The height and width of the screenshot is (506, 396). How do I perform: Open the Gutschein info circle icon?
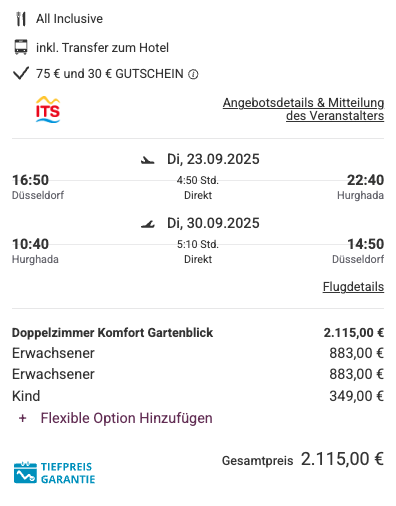(193, 74)
